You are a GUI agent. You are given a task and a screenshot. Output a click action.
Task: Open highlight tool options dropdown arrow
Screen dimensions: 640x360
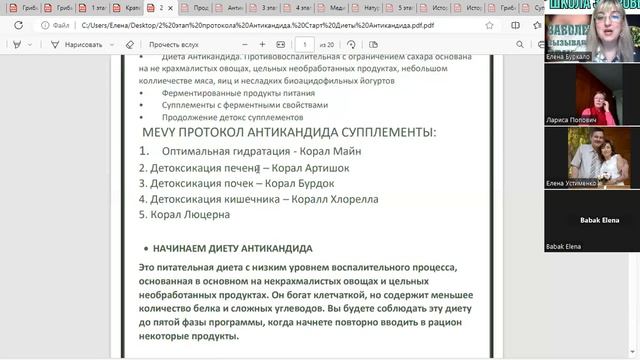[x=30, y=44]
